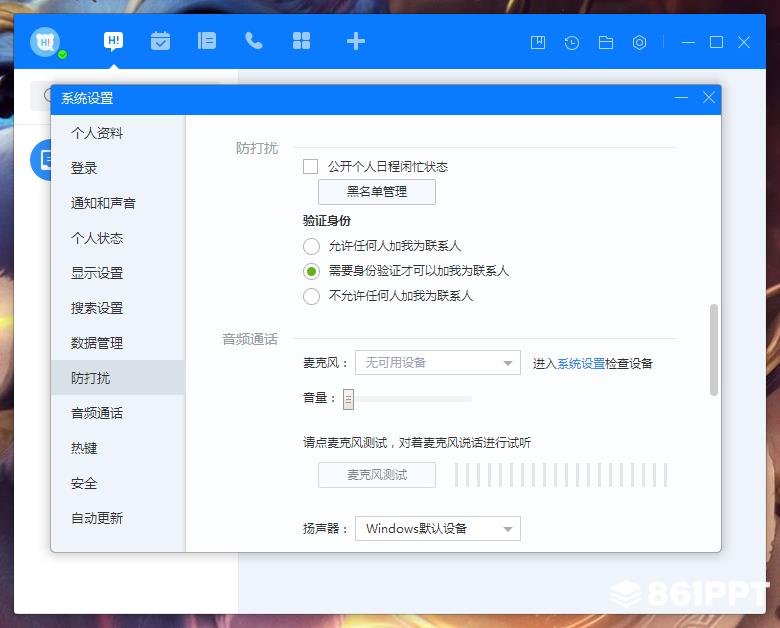The height and width of the screenshot is (628, 780).
Task: Minimize the 系统设置 dialog
Action: pos(682,98)
